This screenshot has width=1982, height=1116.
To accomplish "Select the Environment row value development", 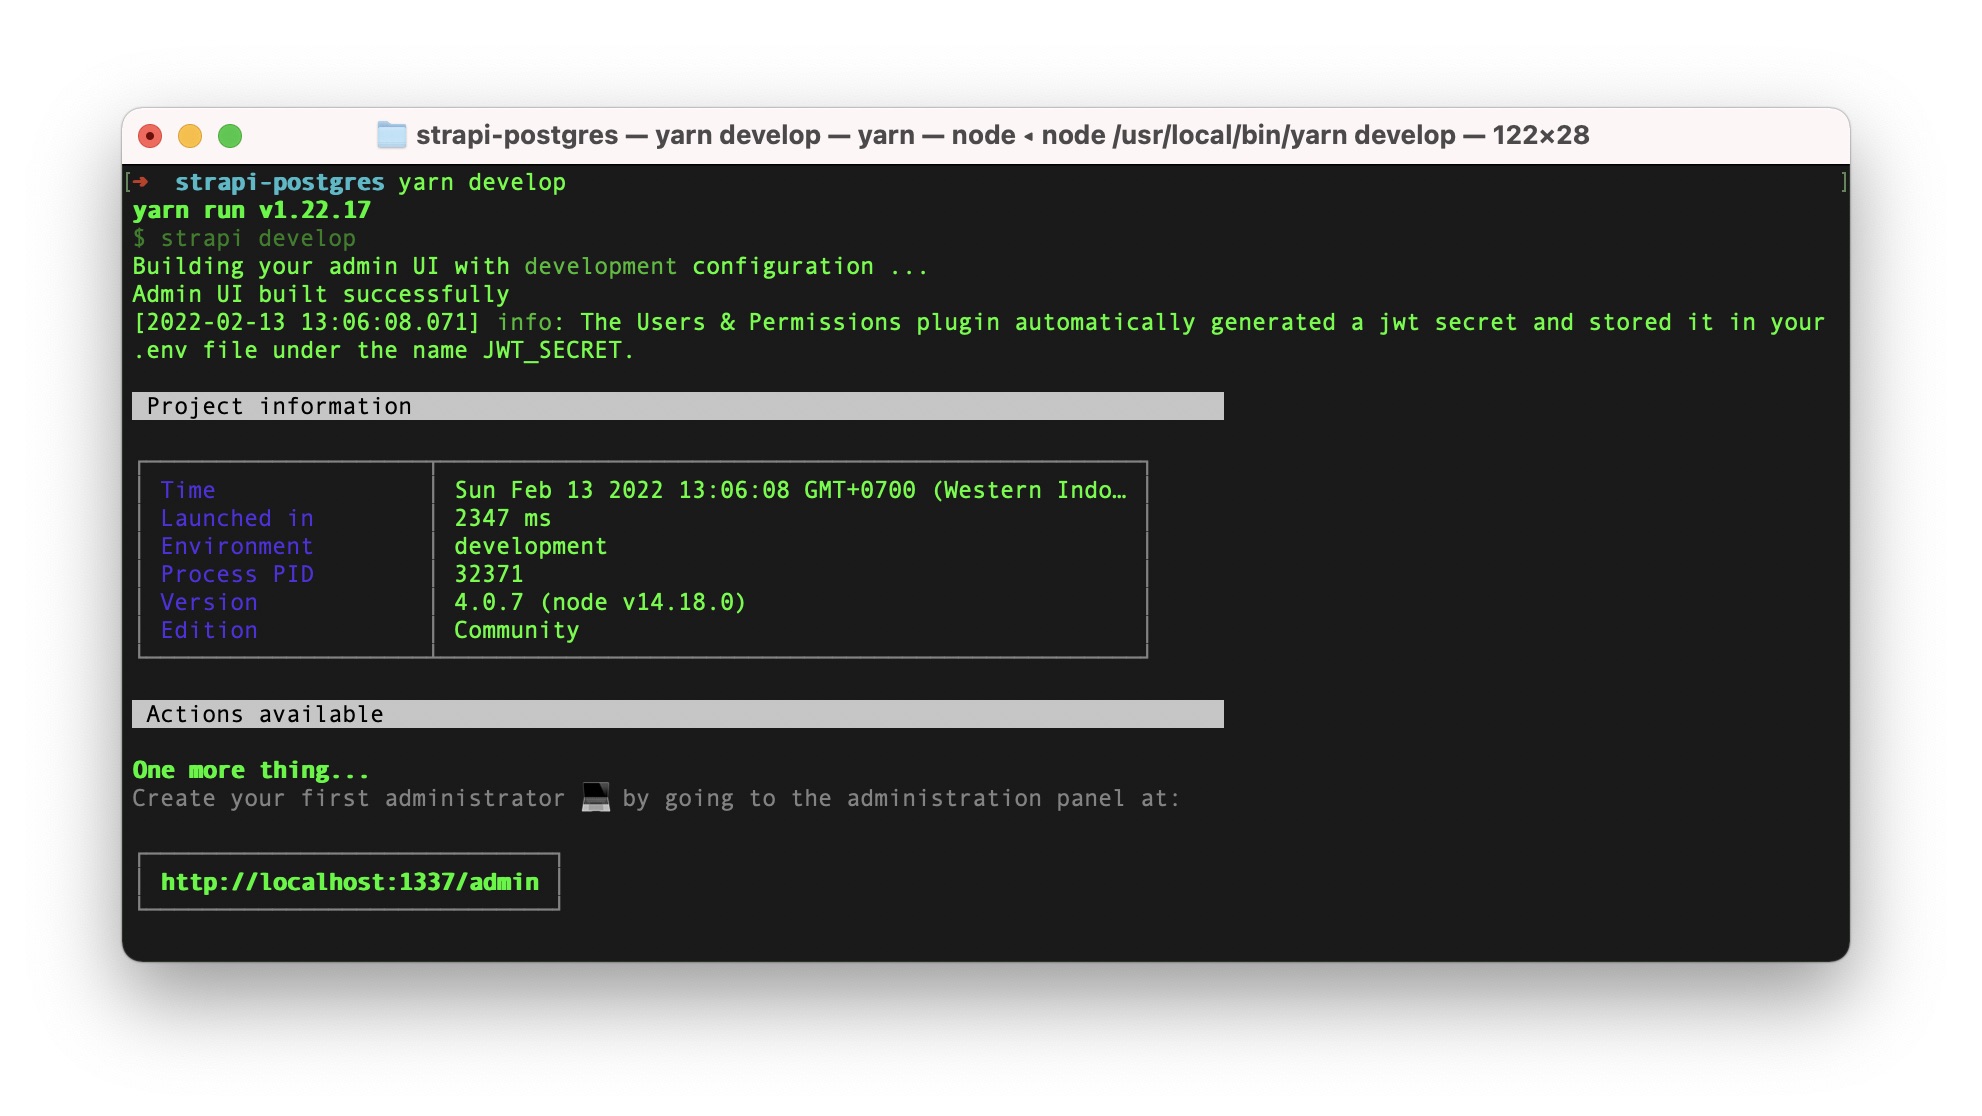I will tap(530, 546).
